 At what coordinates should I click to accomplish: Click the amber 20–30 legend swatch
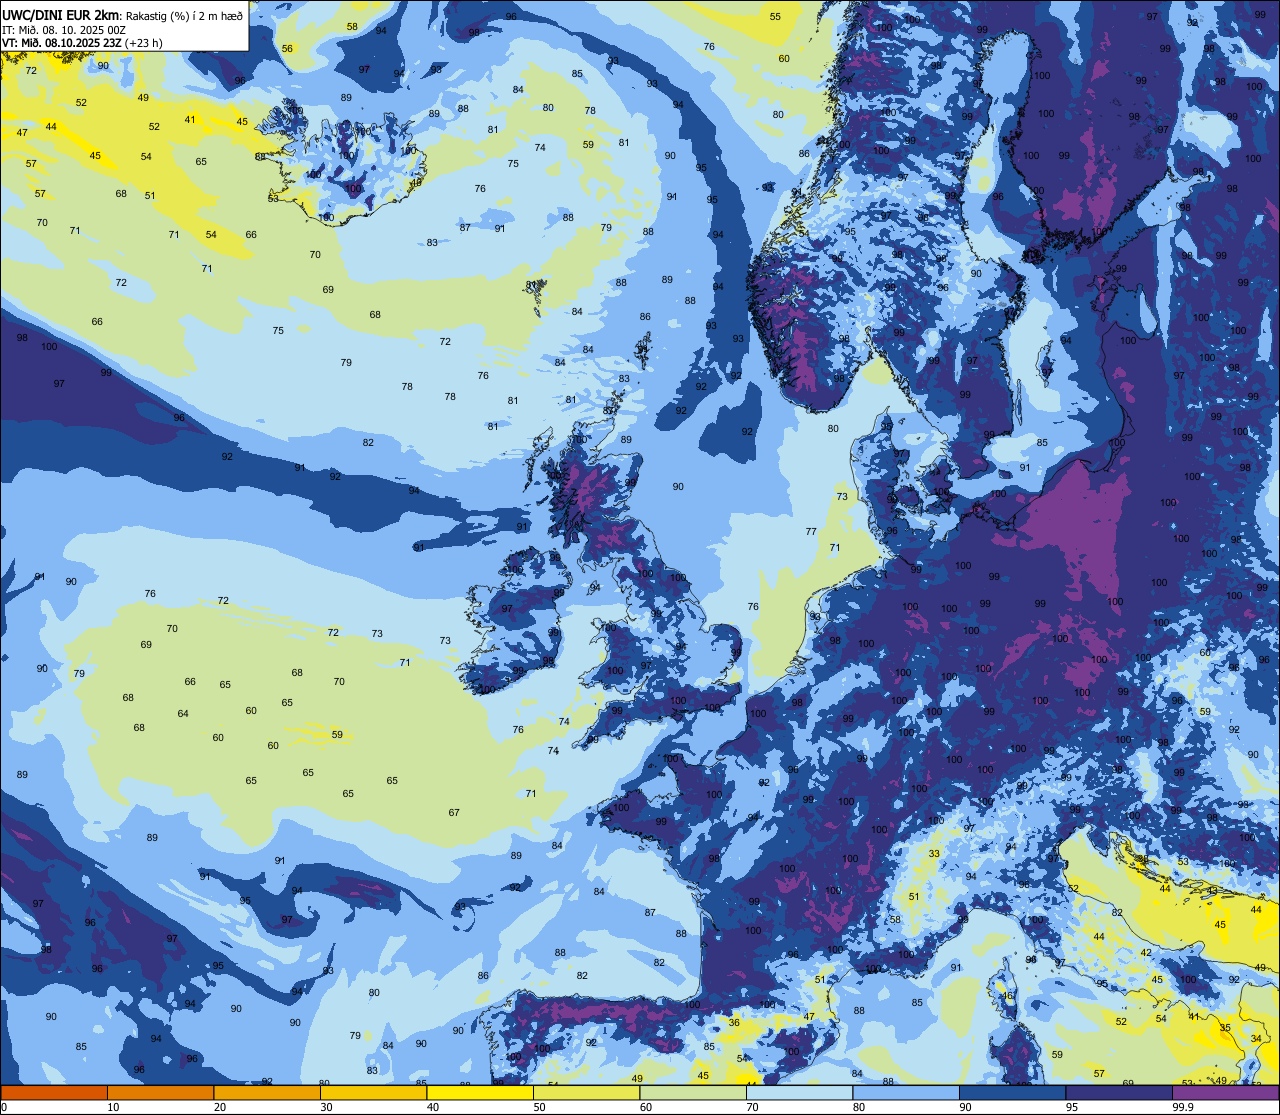(x=267, y=1092)
